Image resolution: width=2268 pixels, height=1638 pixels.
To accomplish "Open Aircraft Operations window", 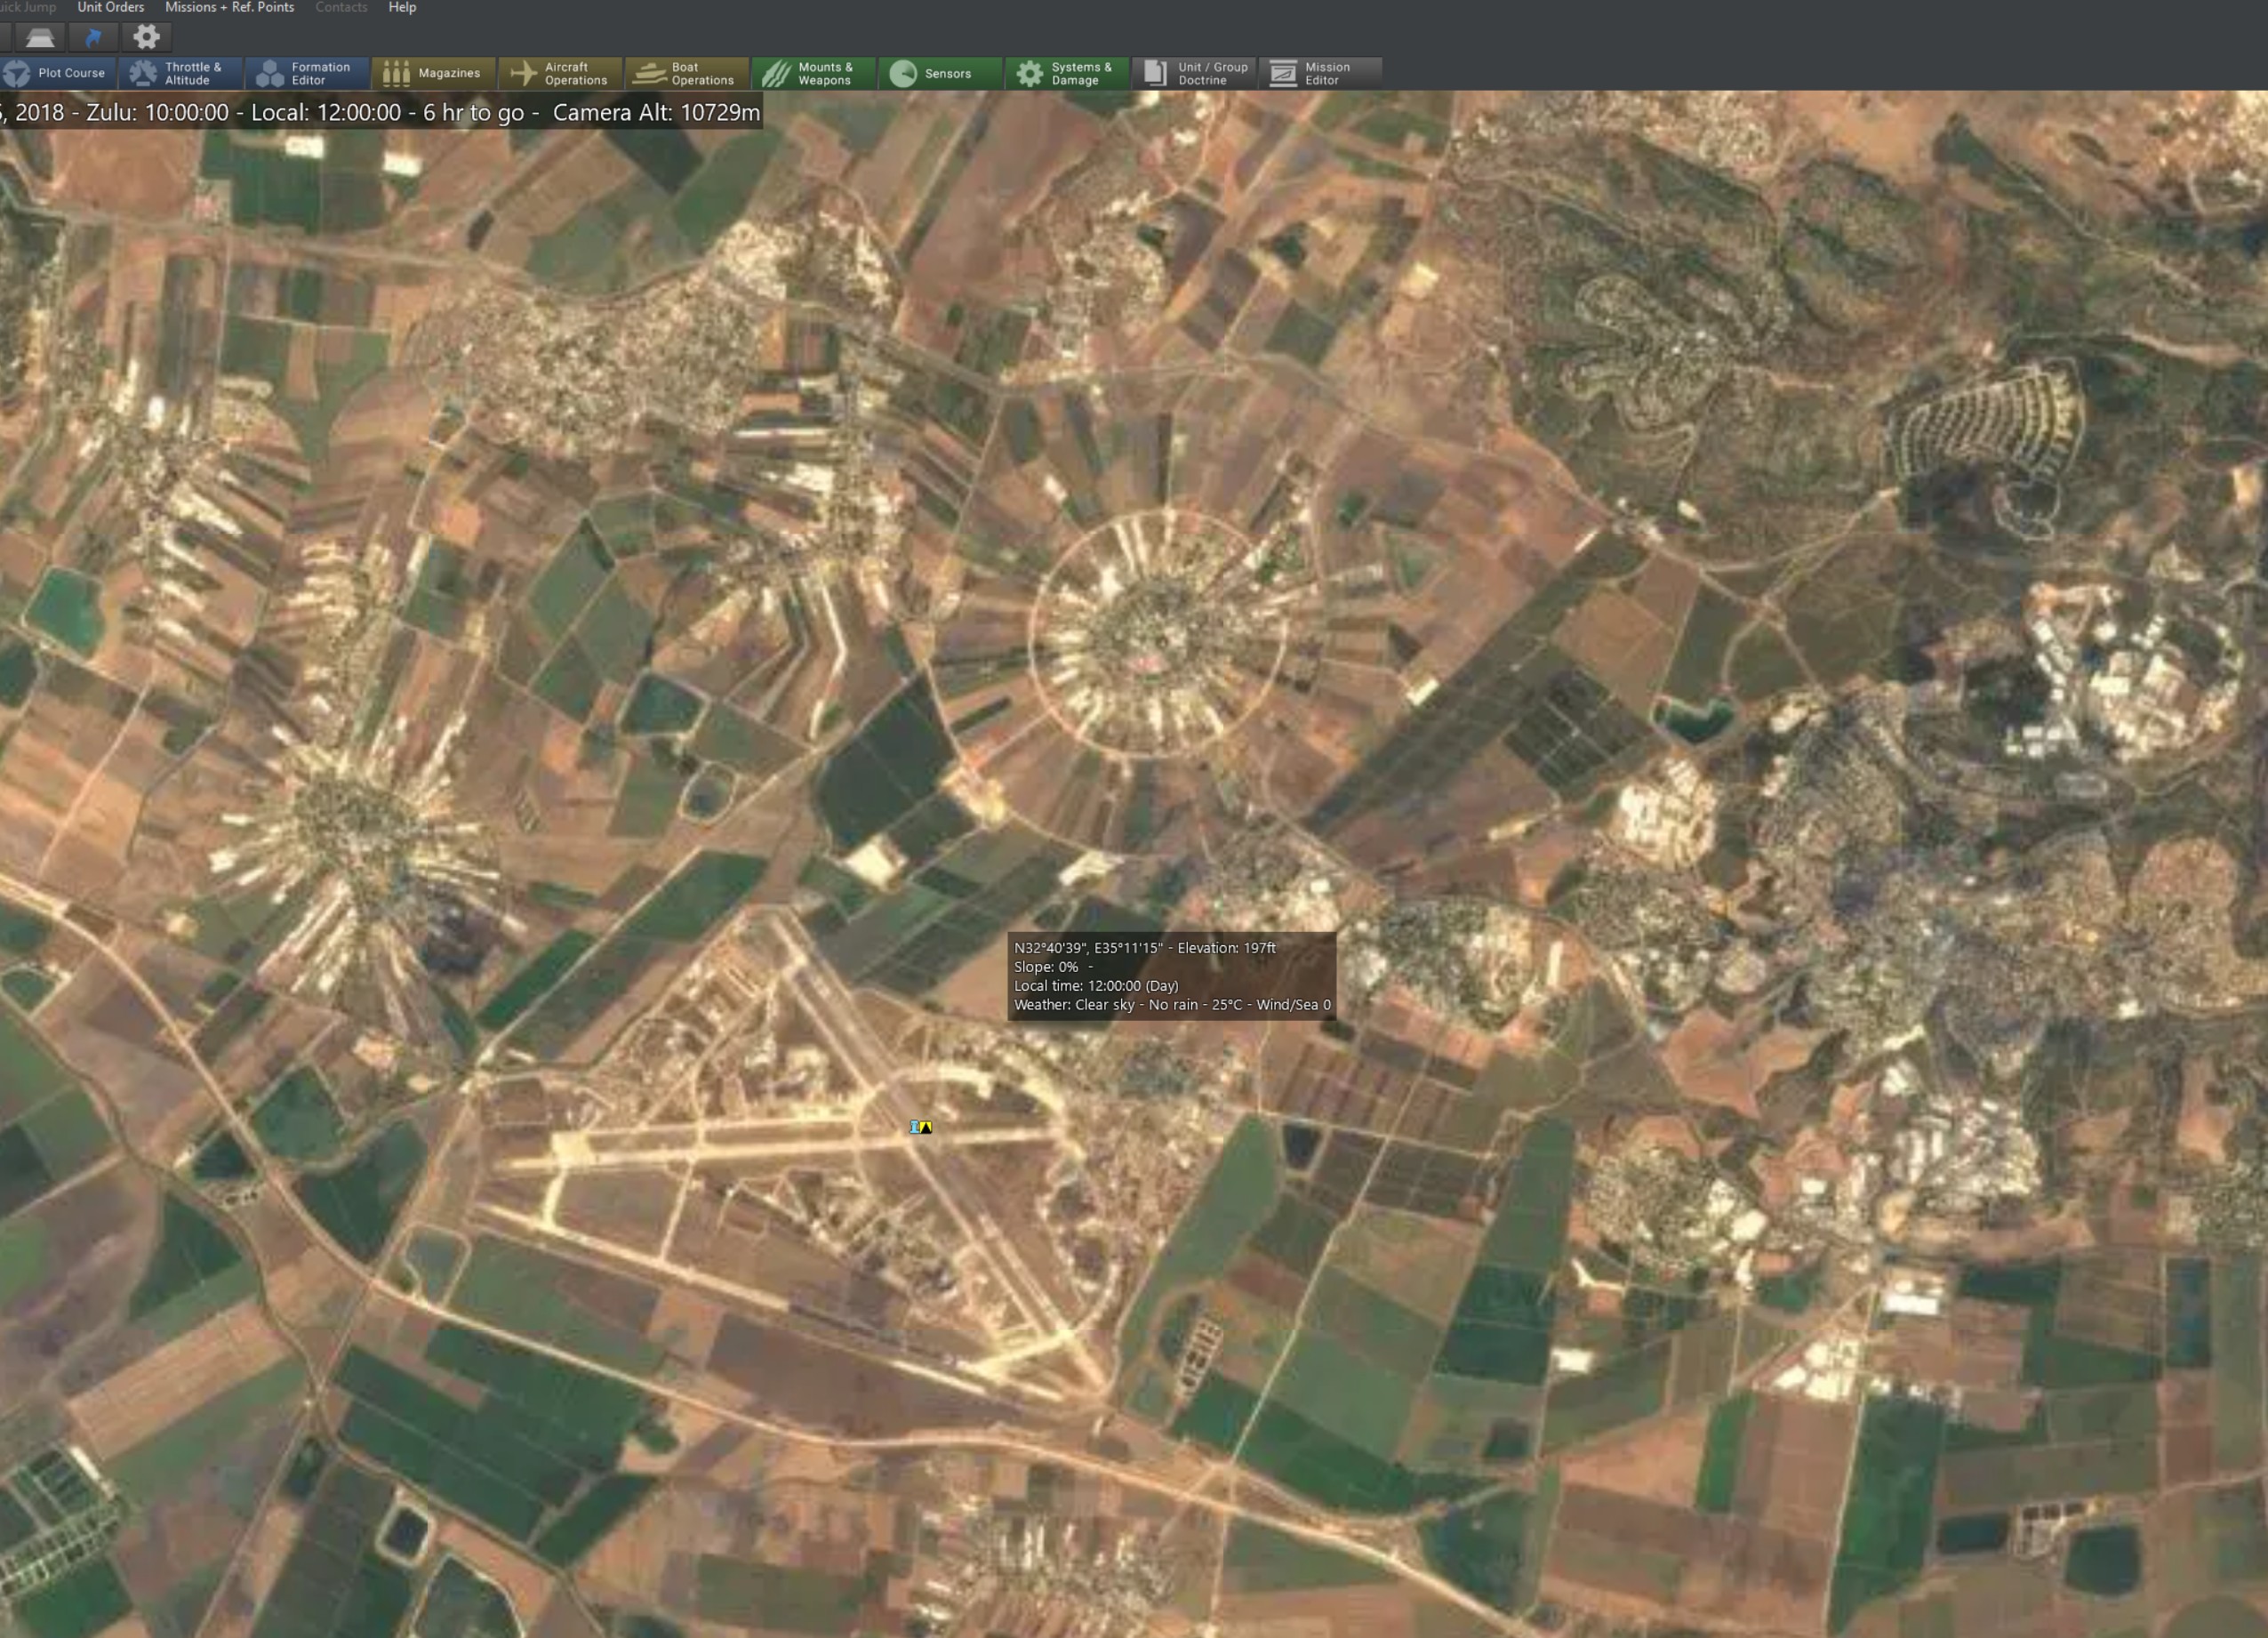I will (561, 73).
